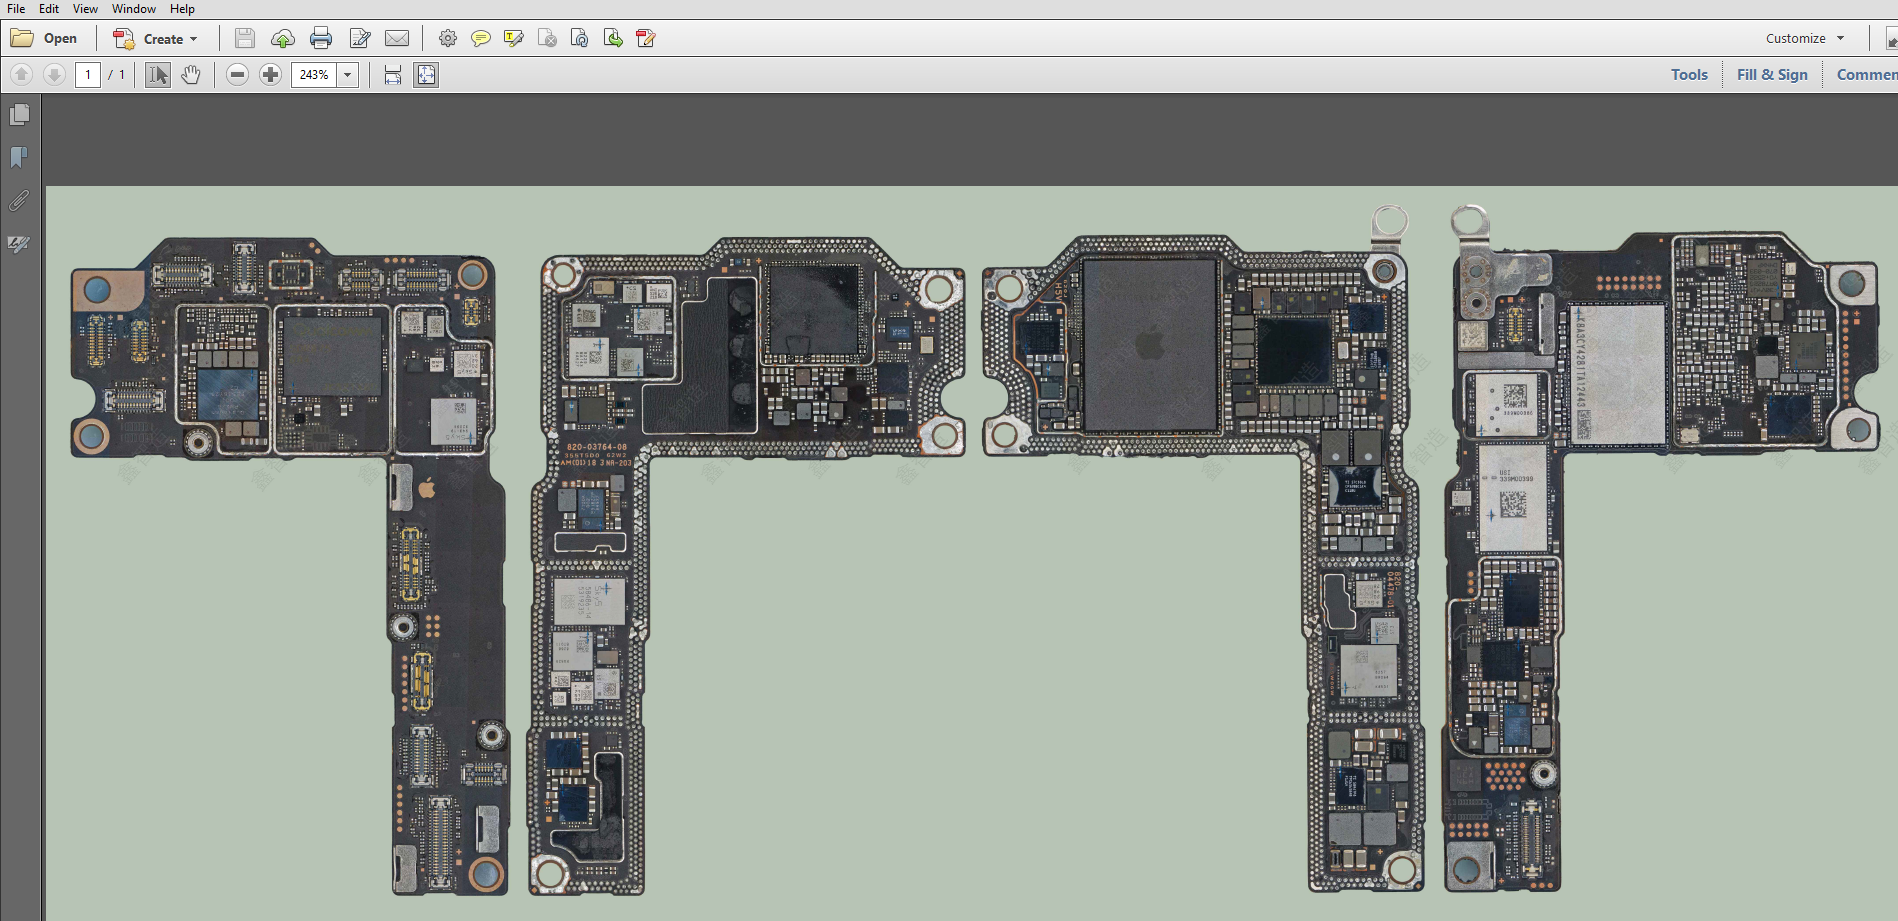The height and width of the screenshot is (921, 1898).
Task: Click the page number input field
Action: pos(88,75)
